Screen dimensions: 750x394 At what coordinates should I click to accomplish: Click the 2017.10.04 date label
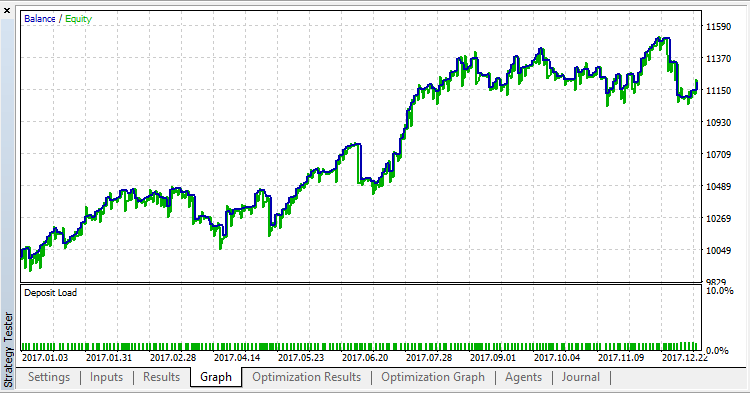[557, 358]
